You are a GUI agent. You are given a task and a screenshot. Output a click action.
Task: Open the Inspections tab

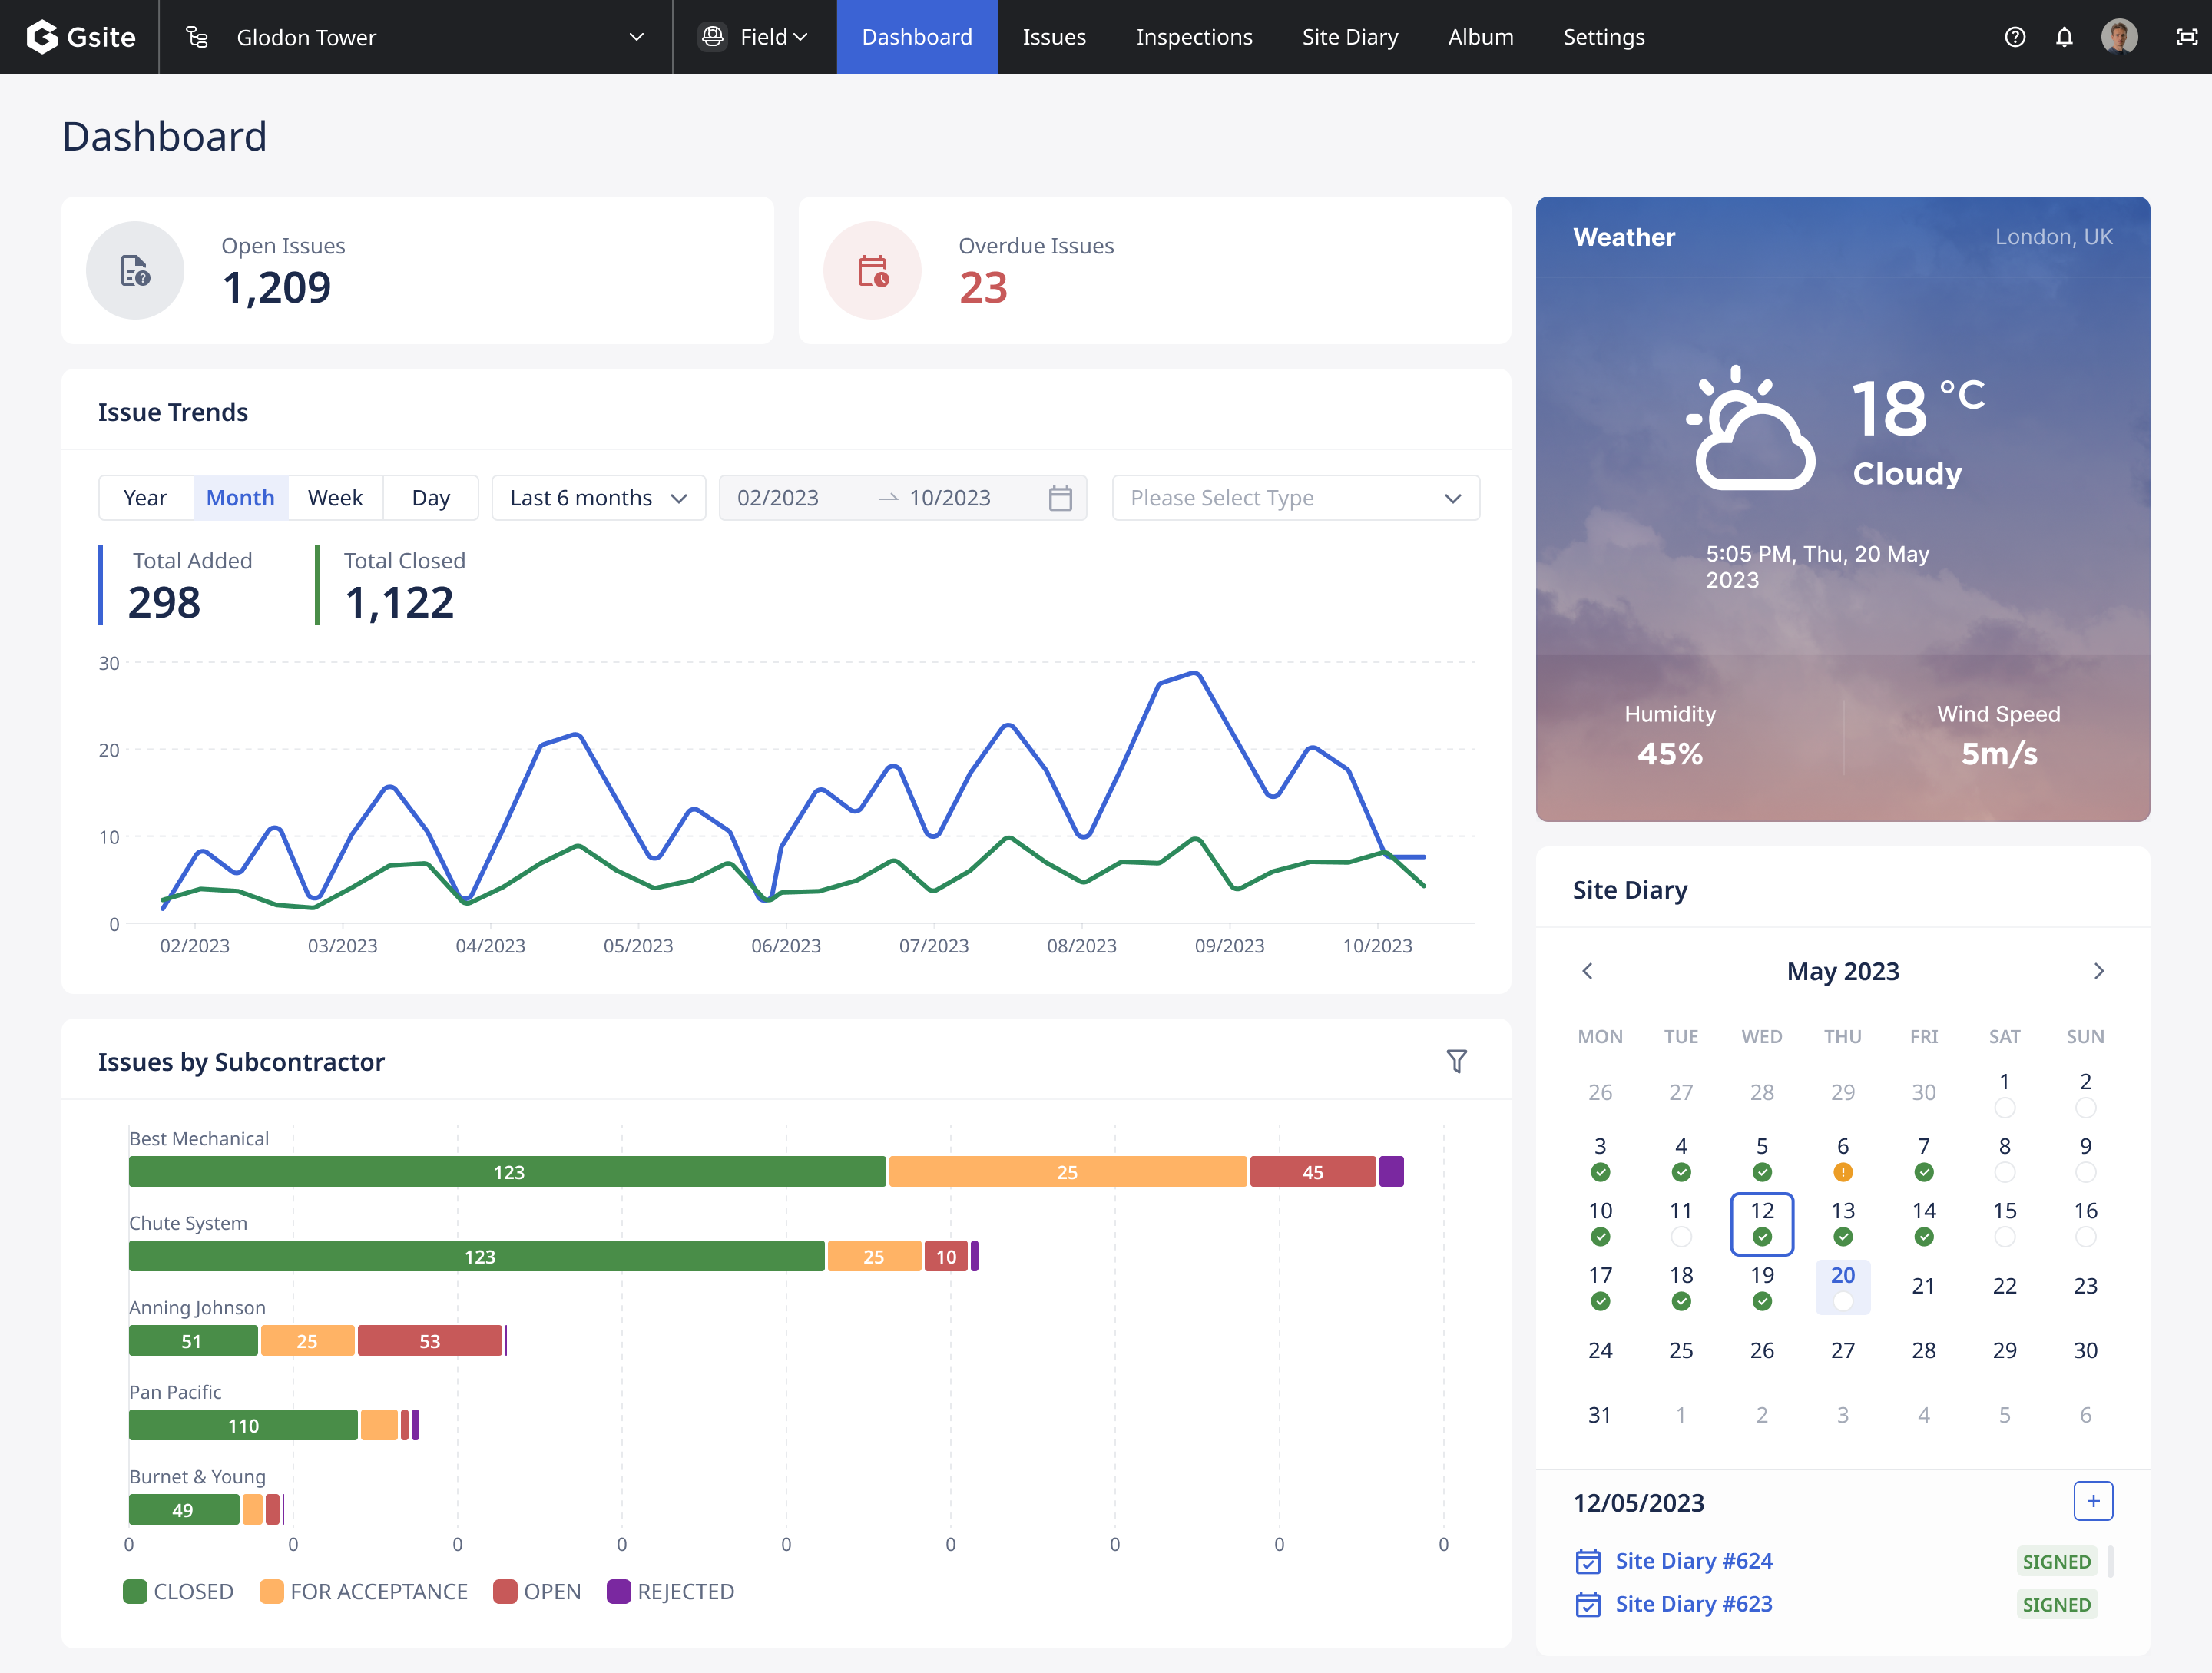pos(1194,37)
